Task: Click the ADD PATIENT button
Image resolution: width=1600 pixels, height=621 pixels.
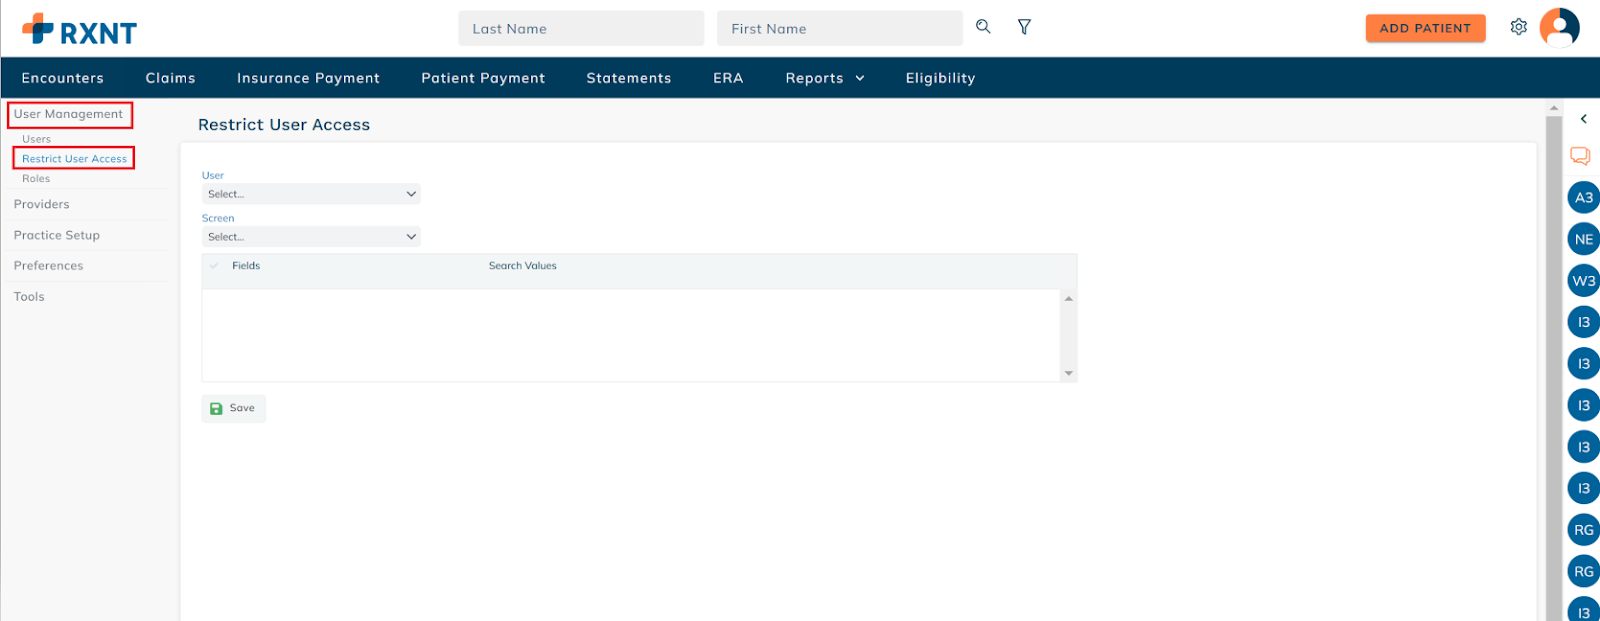Action: click(x=1425, y=28)
